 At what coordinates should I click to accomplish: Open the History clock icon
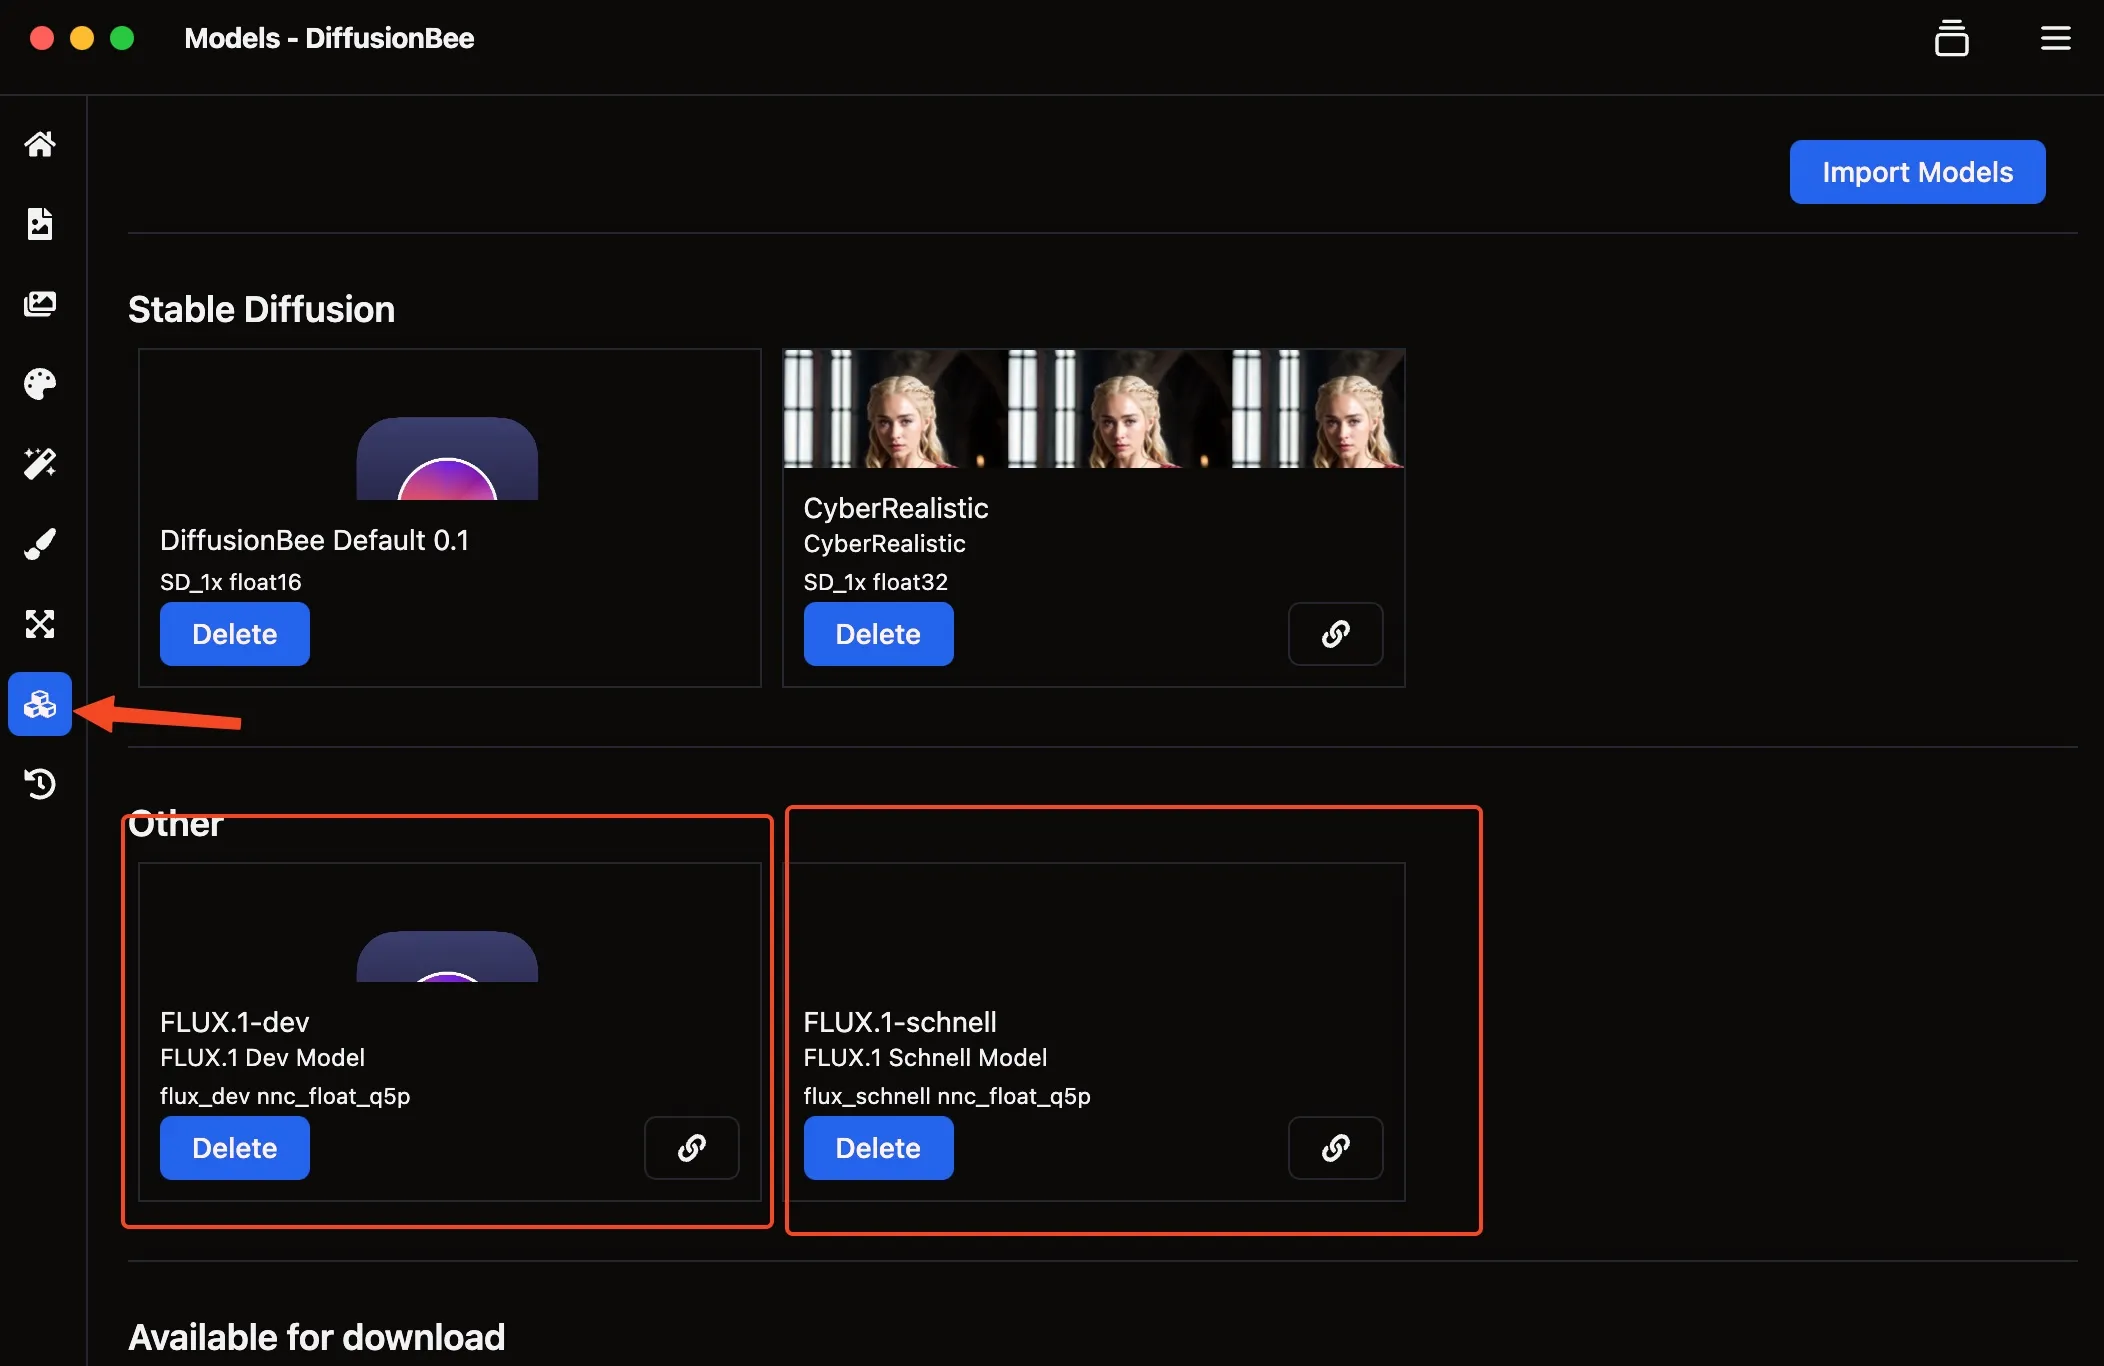40,784
